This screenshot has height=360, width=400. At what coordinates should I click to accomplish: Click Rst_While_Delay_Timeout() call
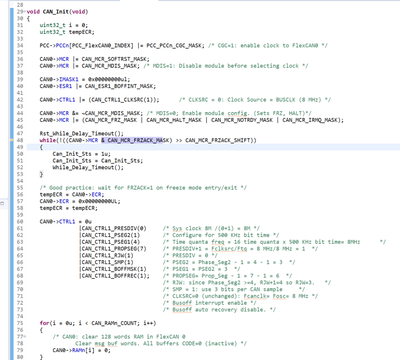(x=82, y=133)
